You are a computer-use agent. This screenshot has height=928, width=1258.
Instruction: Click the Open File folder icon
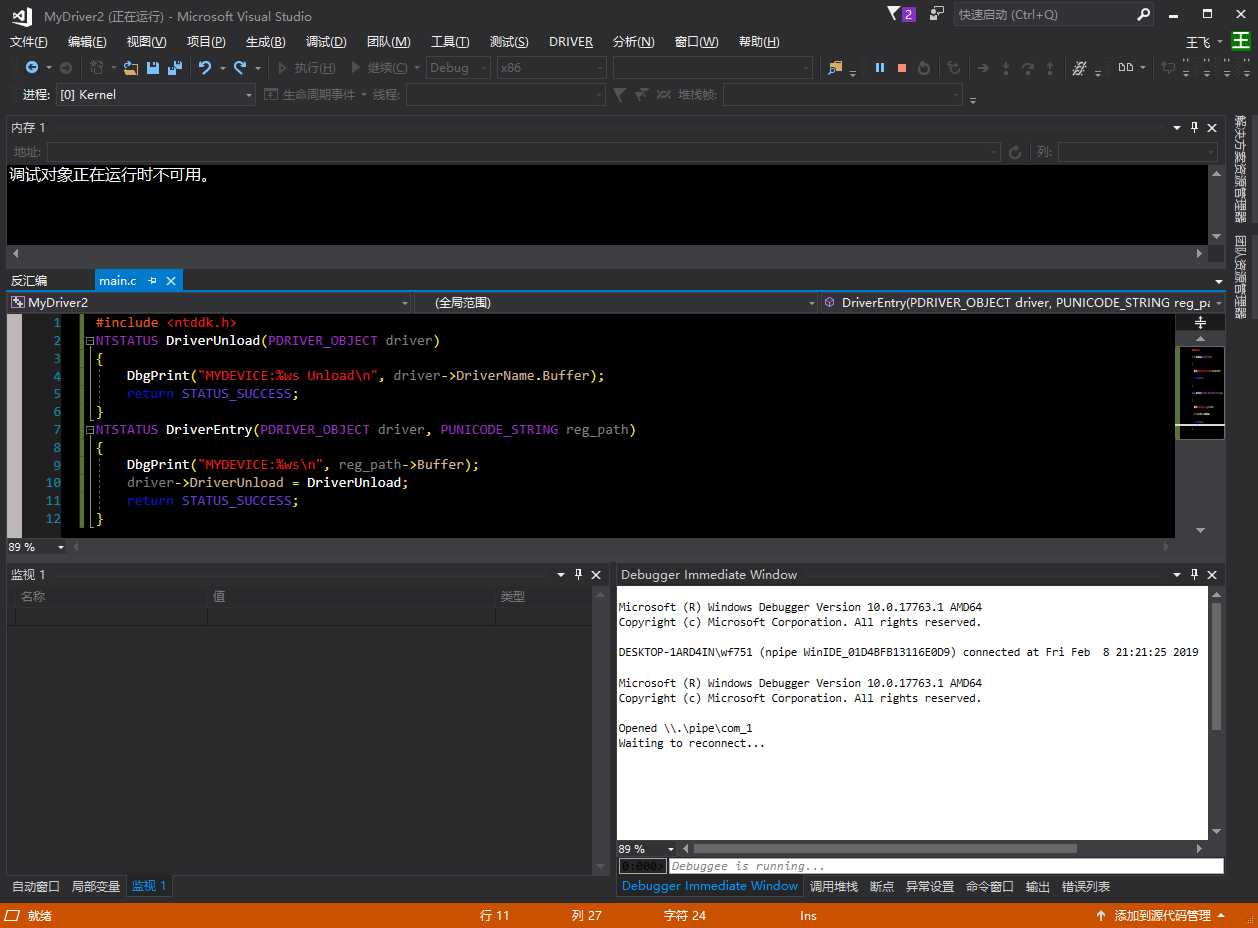click(x=130, y=68)
